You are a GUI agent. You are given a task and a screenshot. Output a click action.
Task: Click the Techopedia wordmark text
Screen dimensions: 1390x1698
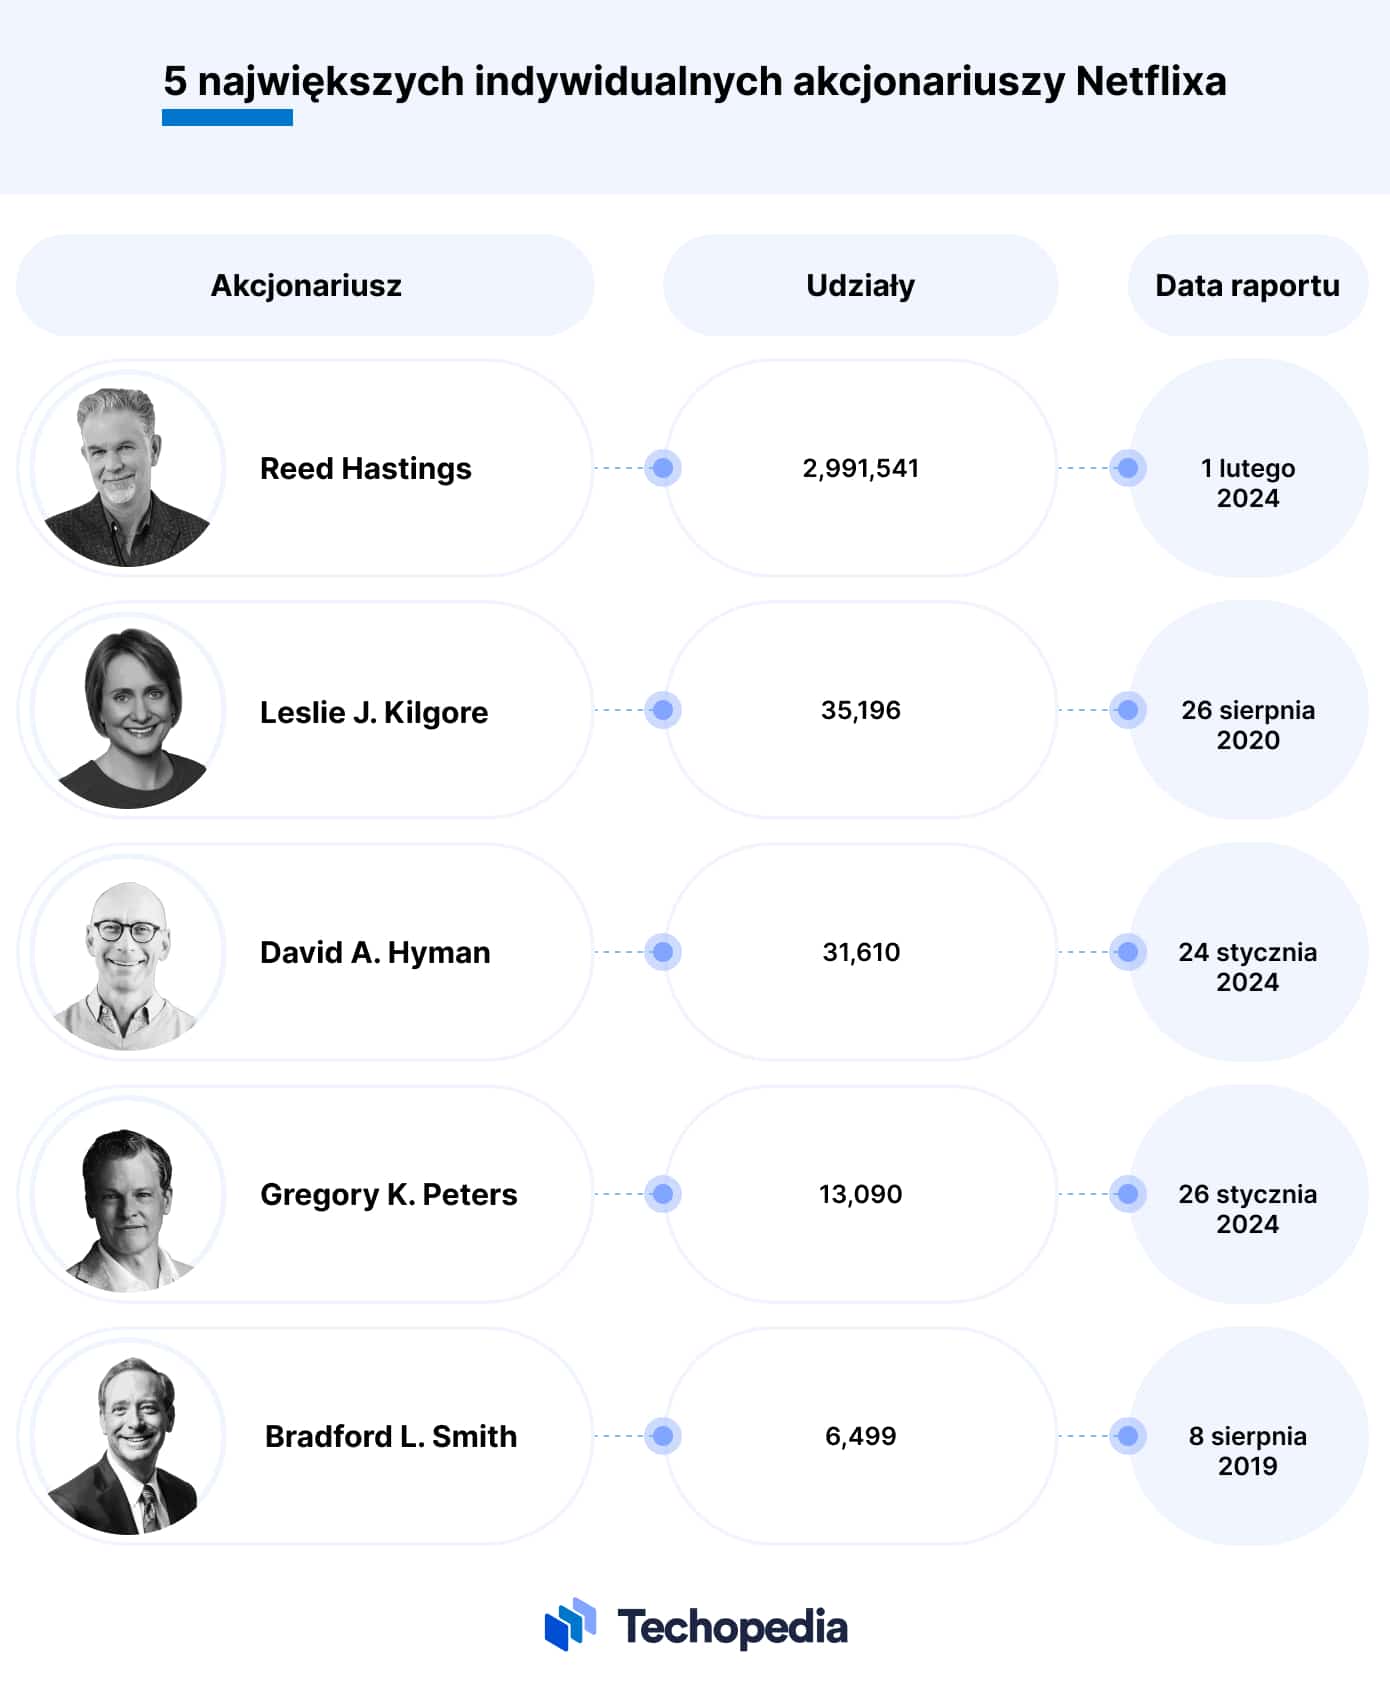(732, 1628)
